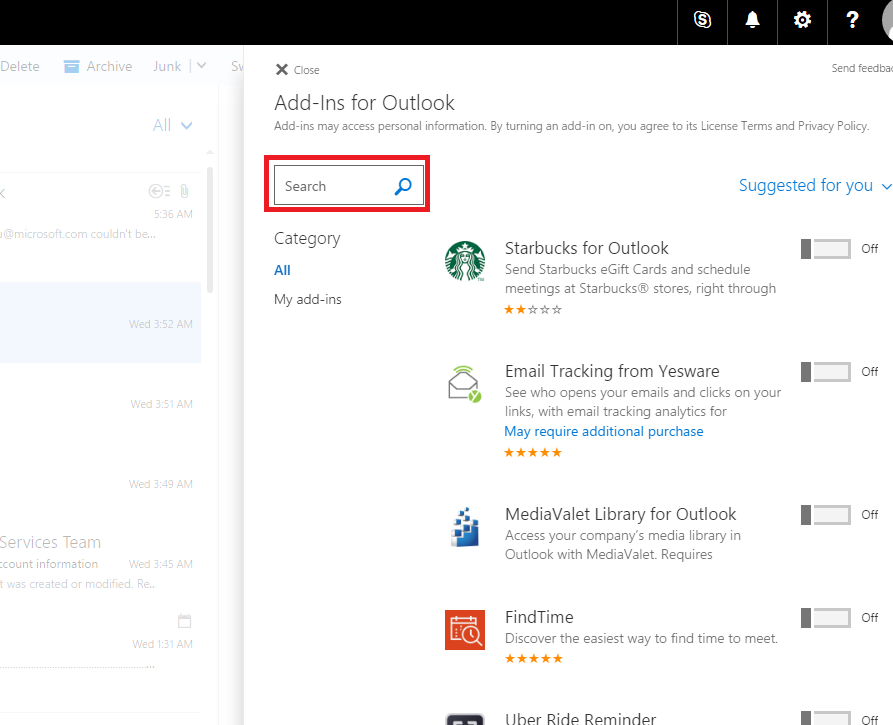Open Starbucks for Outlook title

click(587, 248)
